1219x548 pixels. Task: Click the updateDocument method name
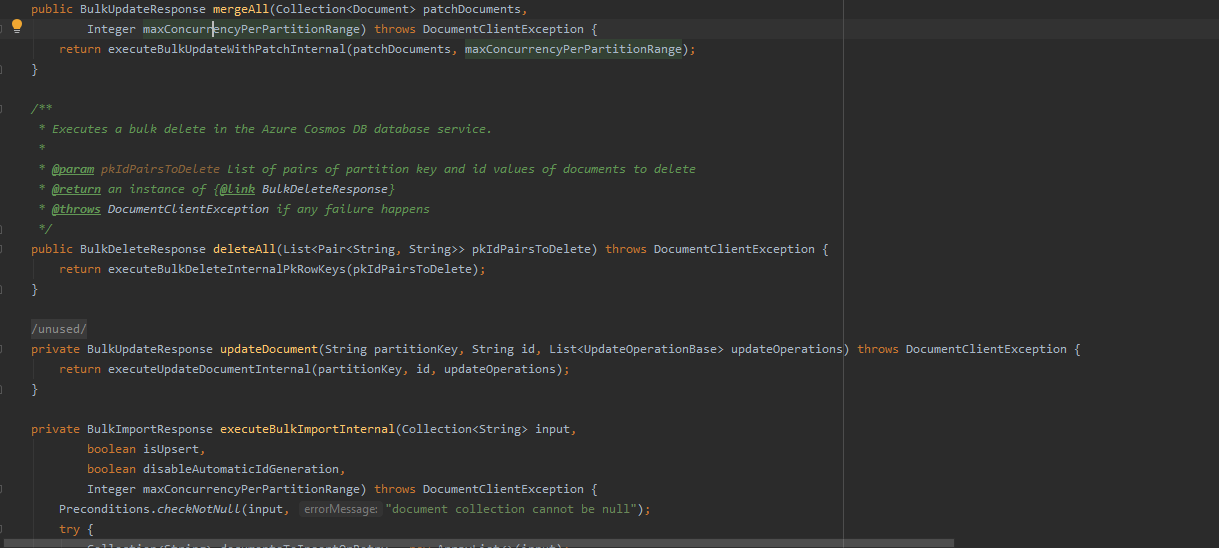click(269, 349)
